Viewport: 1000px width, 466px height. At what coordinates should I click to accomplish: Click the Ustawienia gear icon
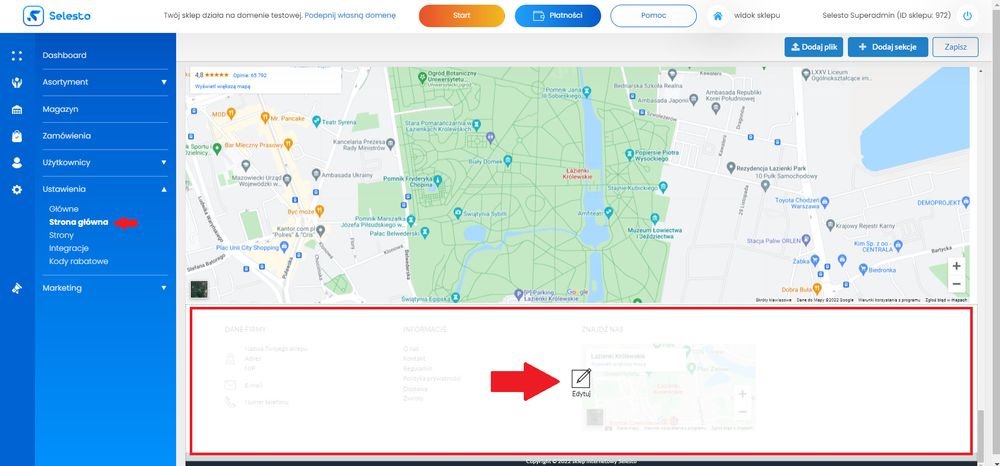[17, 189]
